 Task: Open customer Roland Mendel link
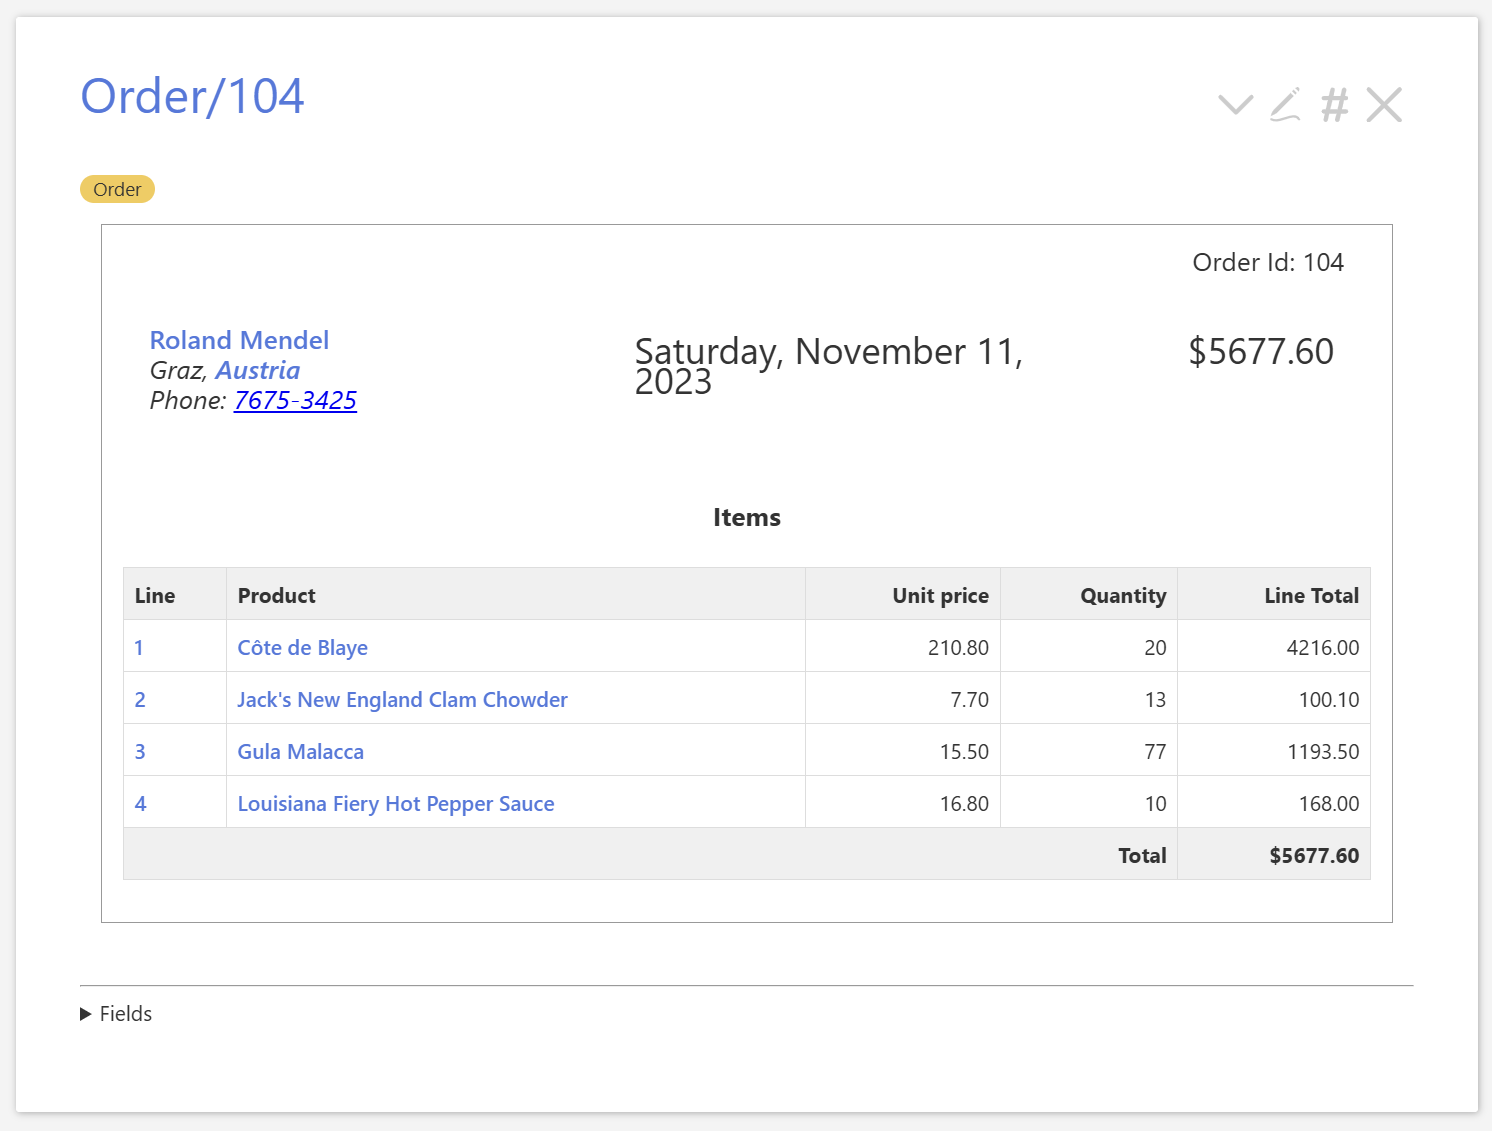[239, 340]
